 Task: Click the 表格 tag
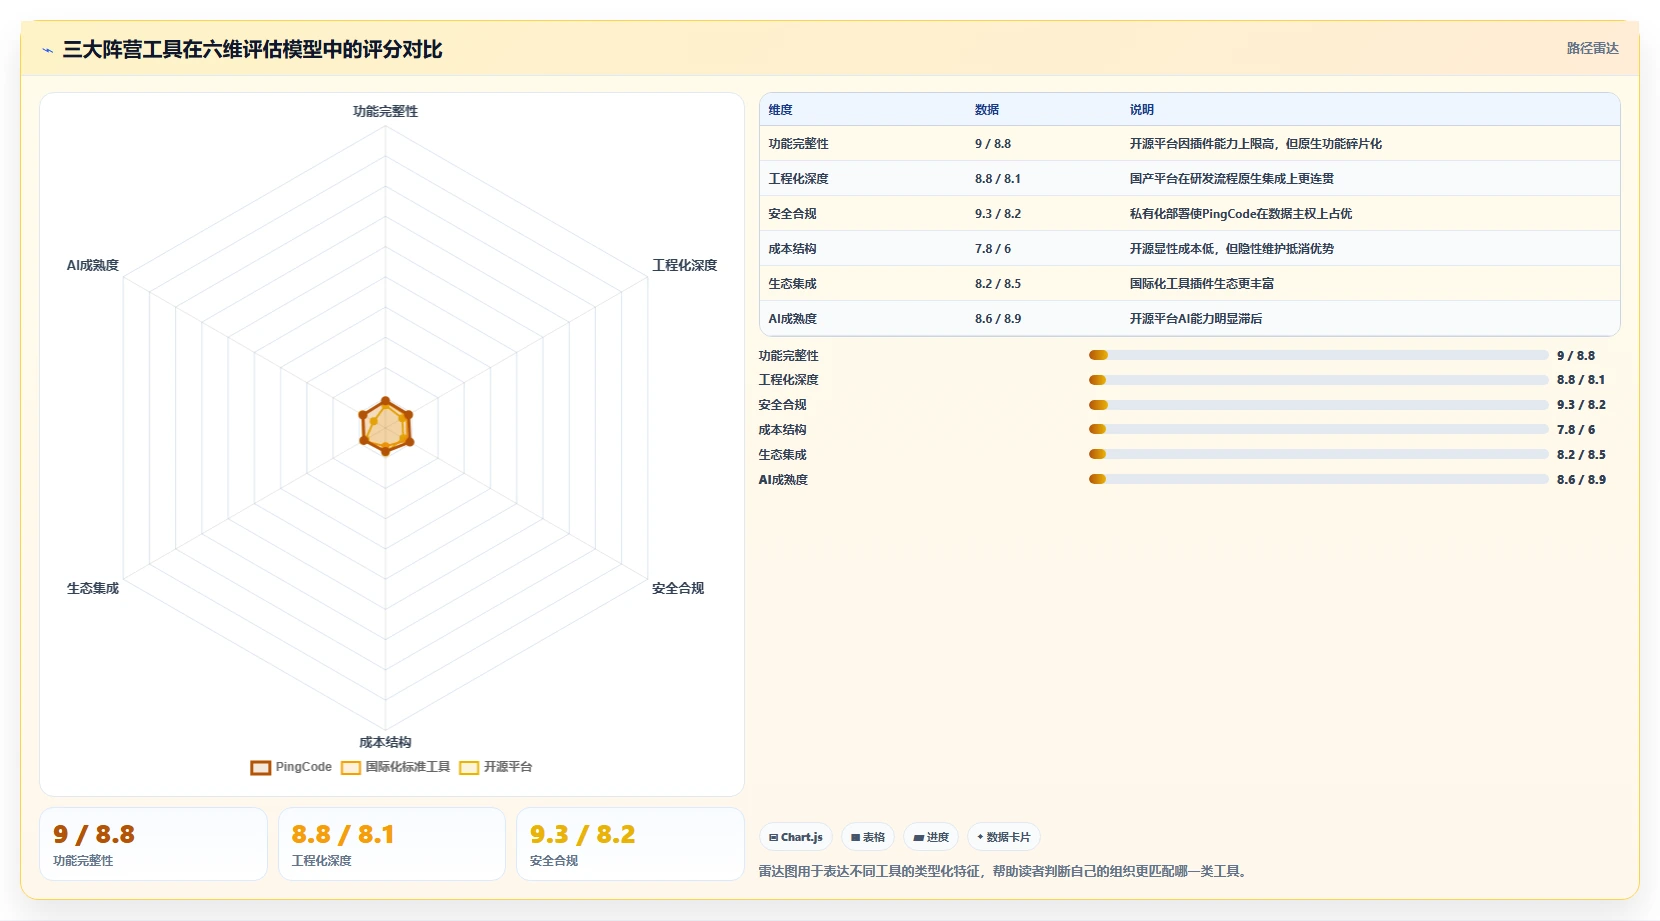[868, 837]
